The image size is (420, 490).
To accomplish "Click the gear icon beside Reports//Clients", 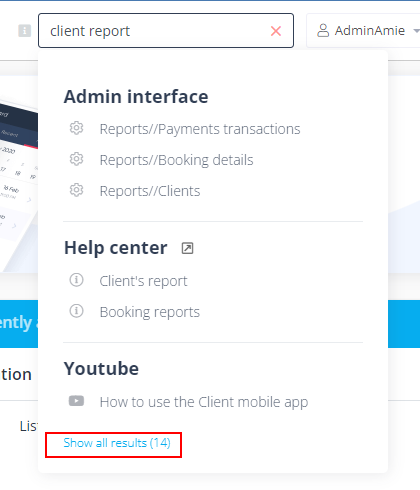I will [76, 190].
